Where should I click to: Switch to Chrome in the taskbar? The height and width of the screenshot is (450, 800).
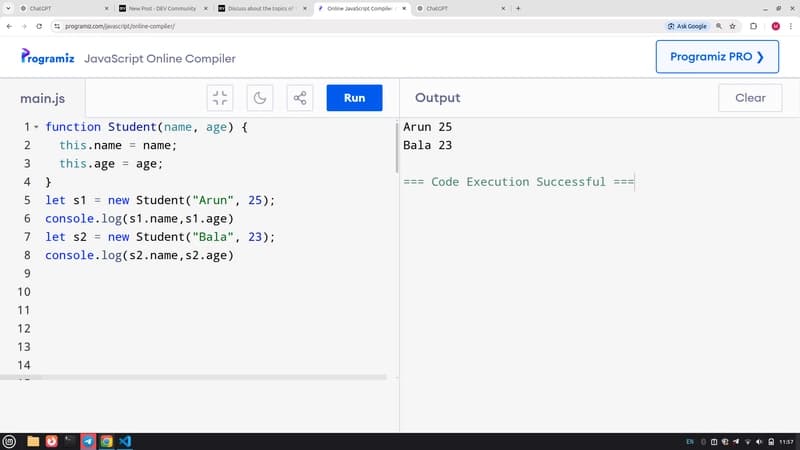click(107, 441)
